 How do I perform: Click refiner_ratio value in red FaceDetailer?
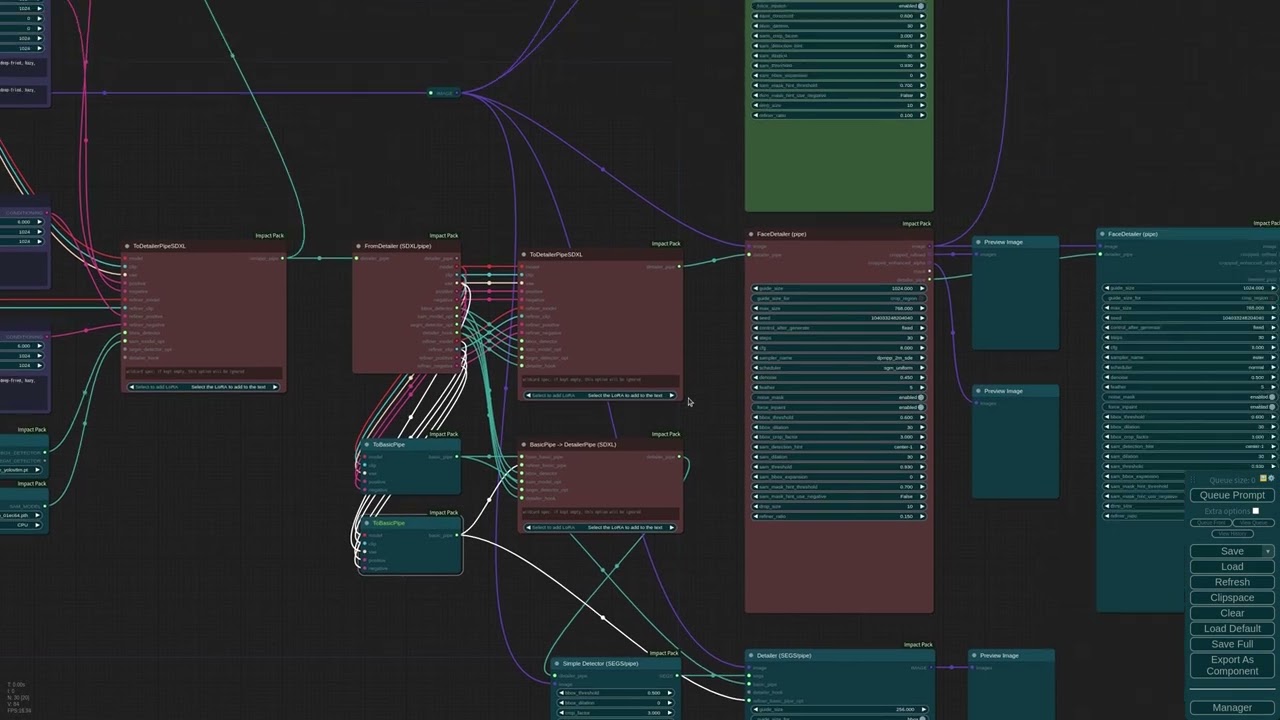point(906,516)
